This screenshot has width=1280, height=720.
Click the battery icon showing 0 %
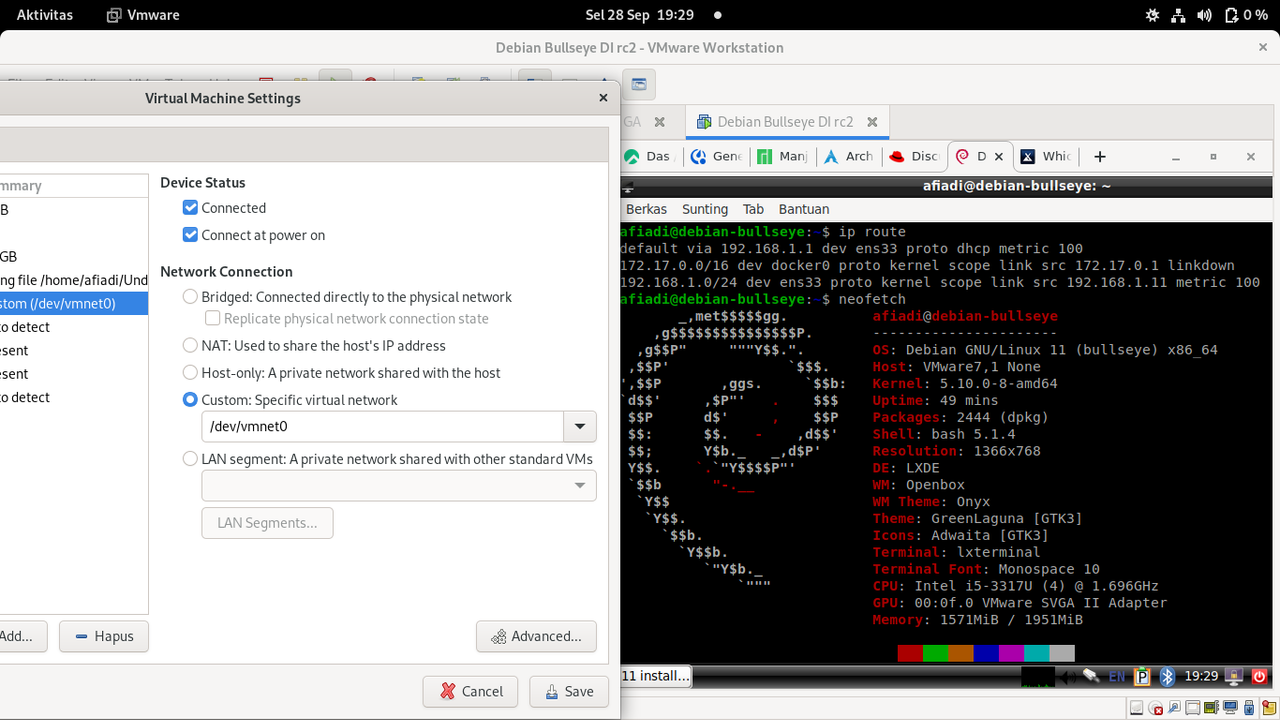pyautogui.click(x=1247, y=15)
